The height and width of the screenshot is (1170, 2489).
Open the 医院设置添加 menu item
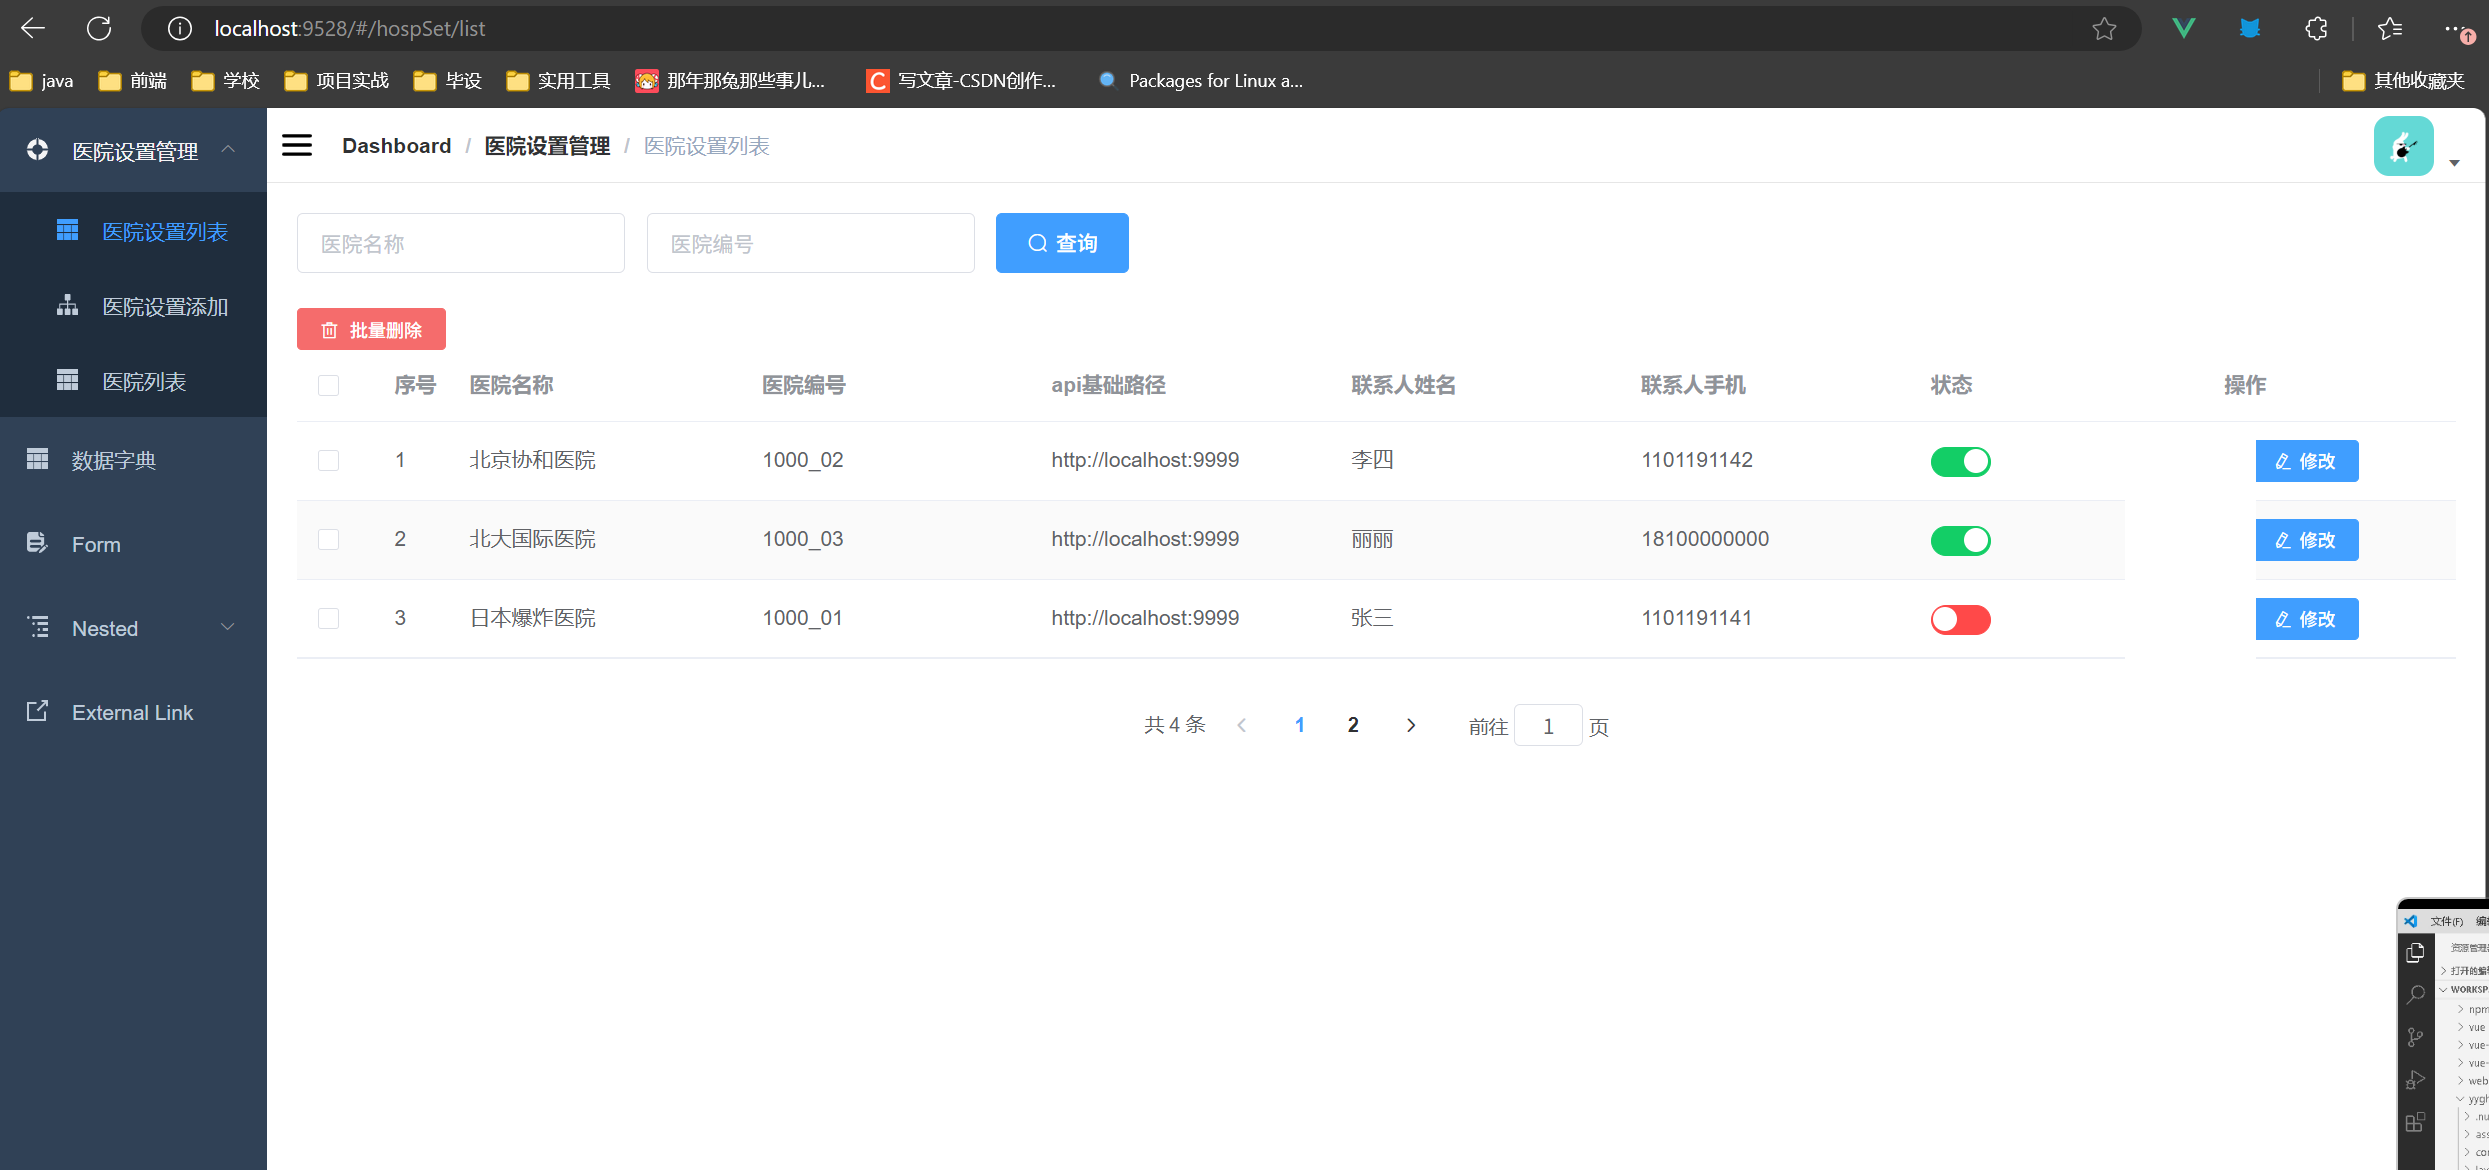165,307
